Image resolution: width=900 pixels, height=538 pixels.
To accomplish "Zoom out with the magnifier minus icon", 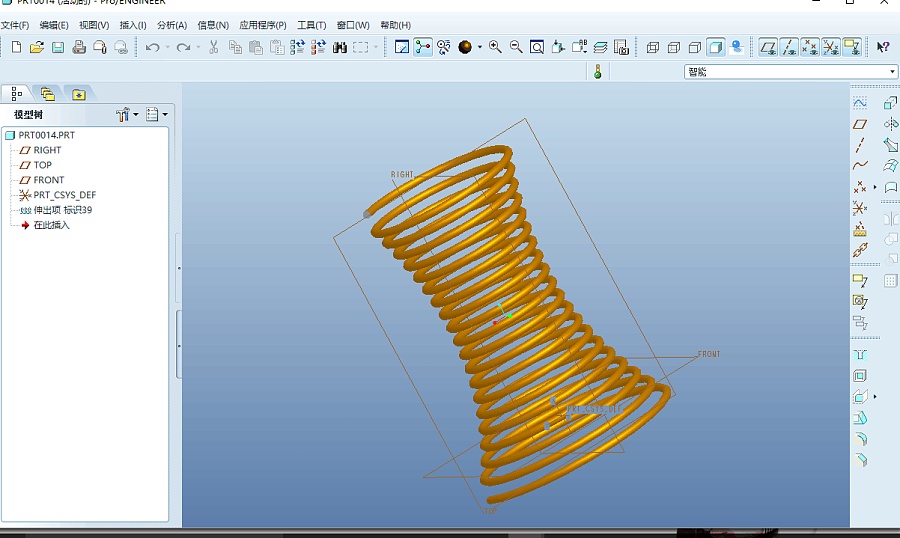I will (516, 47).
